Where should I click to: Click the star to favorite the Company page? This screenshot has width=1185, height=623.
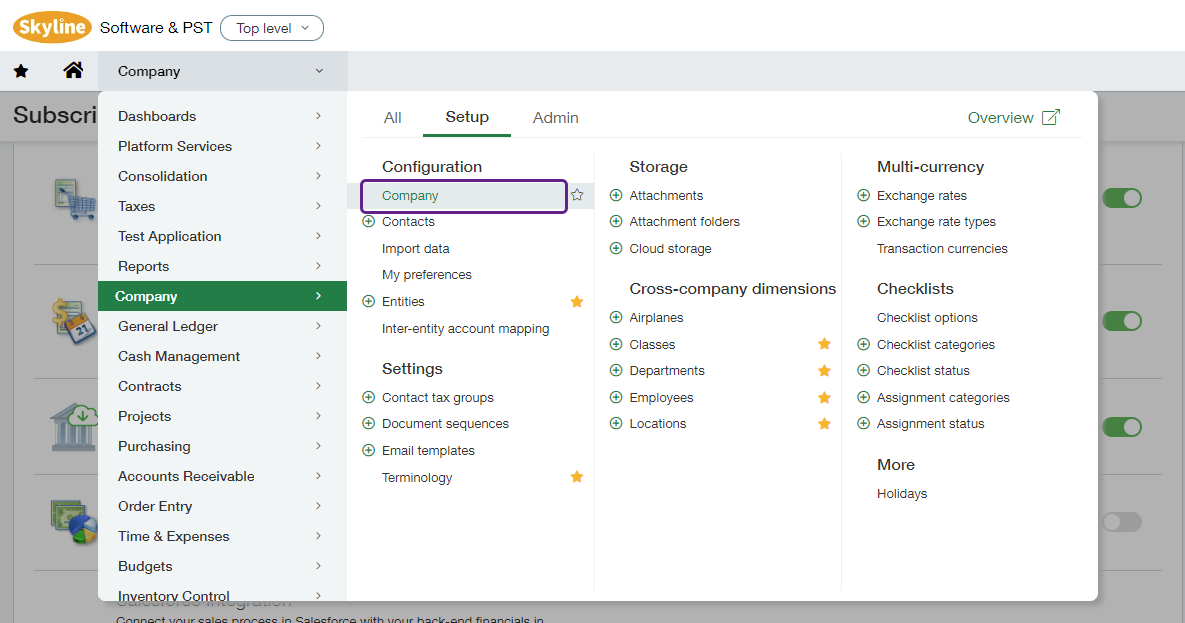tap(577, 196)
